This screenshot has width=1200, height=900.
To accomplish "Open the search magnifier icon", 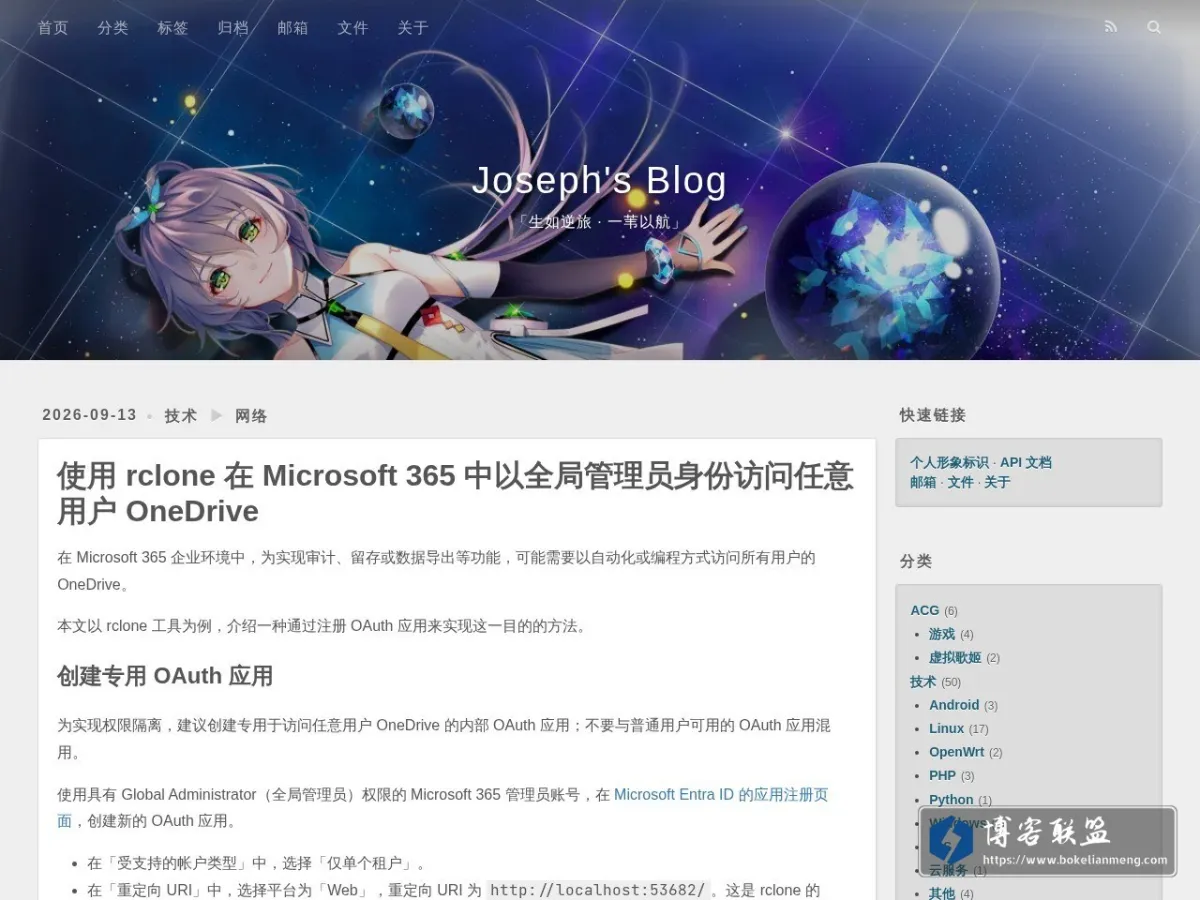I will (1154, 28).
